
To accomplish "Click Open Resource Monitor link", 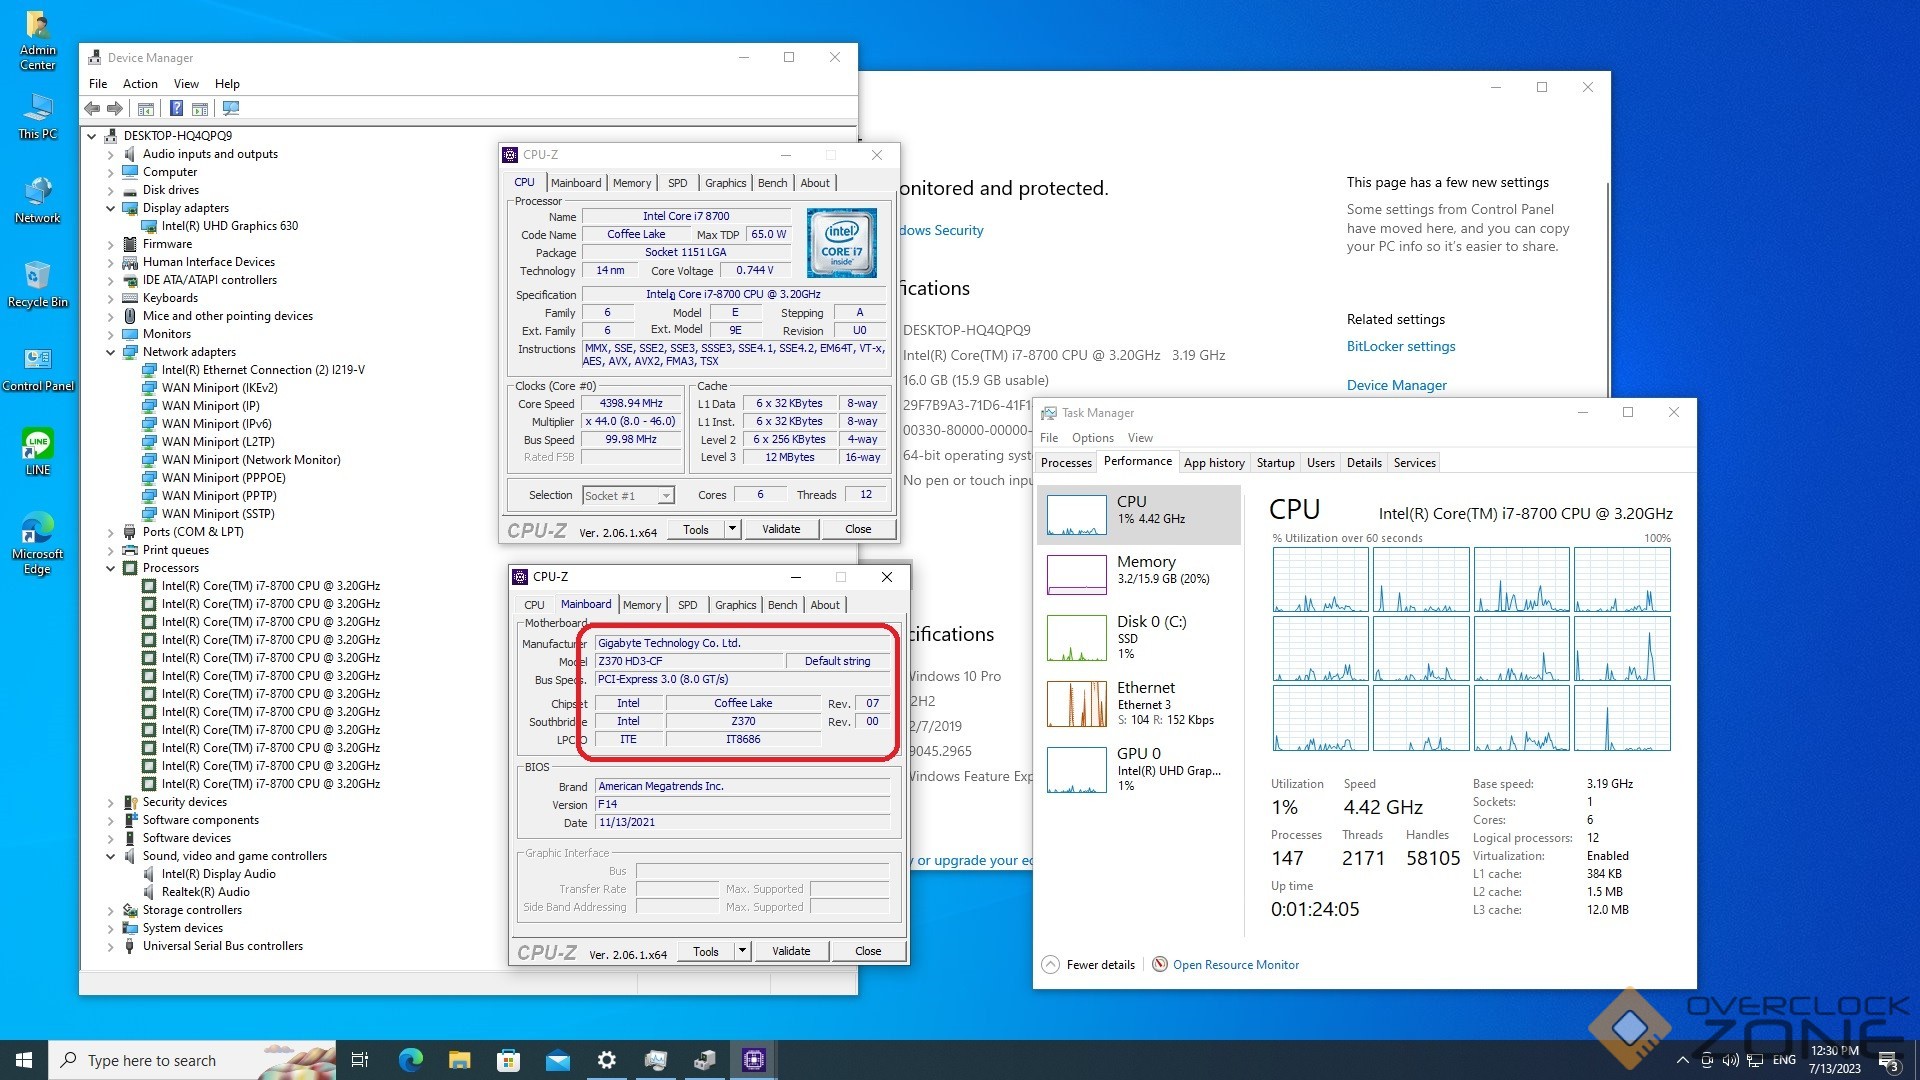I will pos(1236,965).
